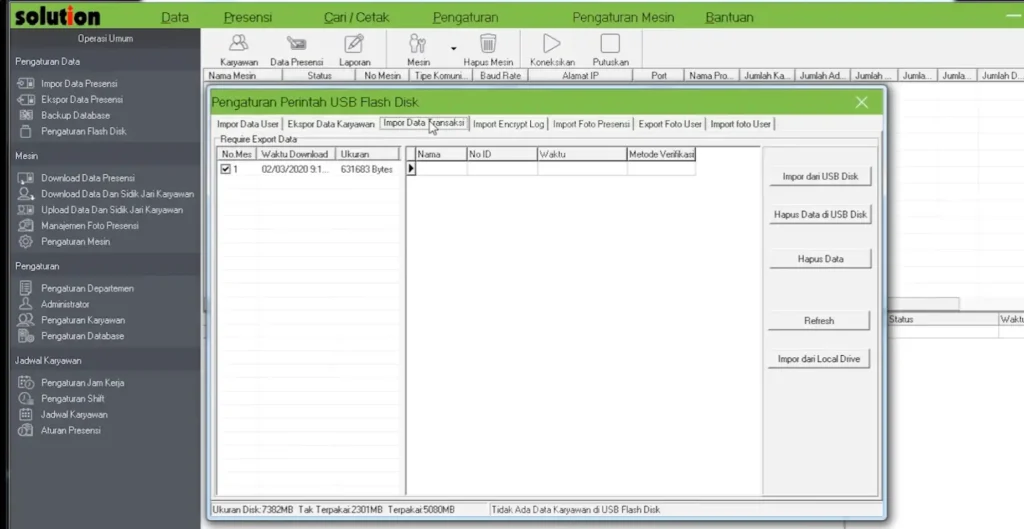
Task: Open the Cari / Cetak menu
Action: point(357,17)
